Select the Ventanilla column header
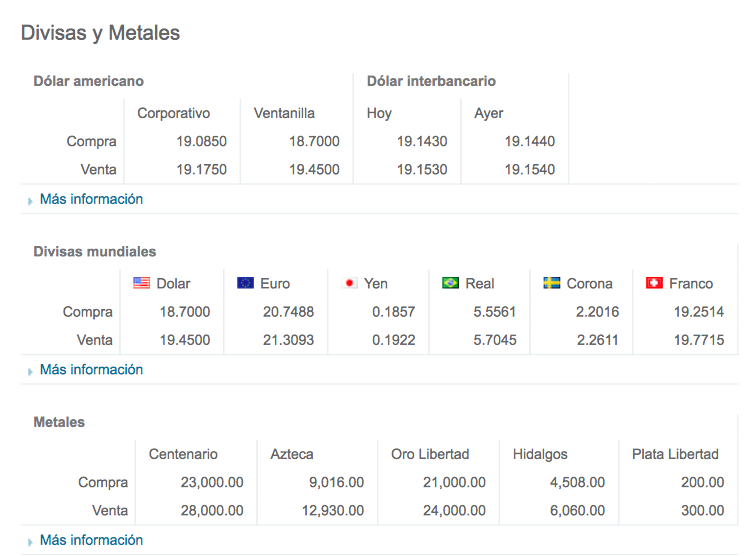This screenshot has height=556, width=750. click(x=285, y=113)
